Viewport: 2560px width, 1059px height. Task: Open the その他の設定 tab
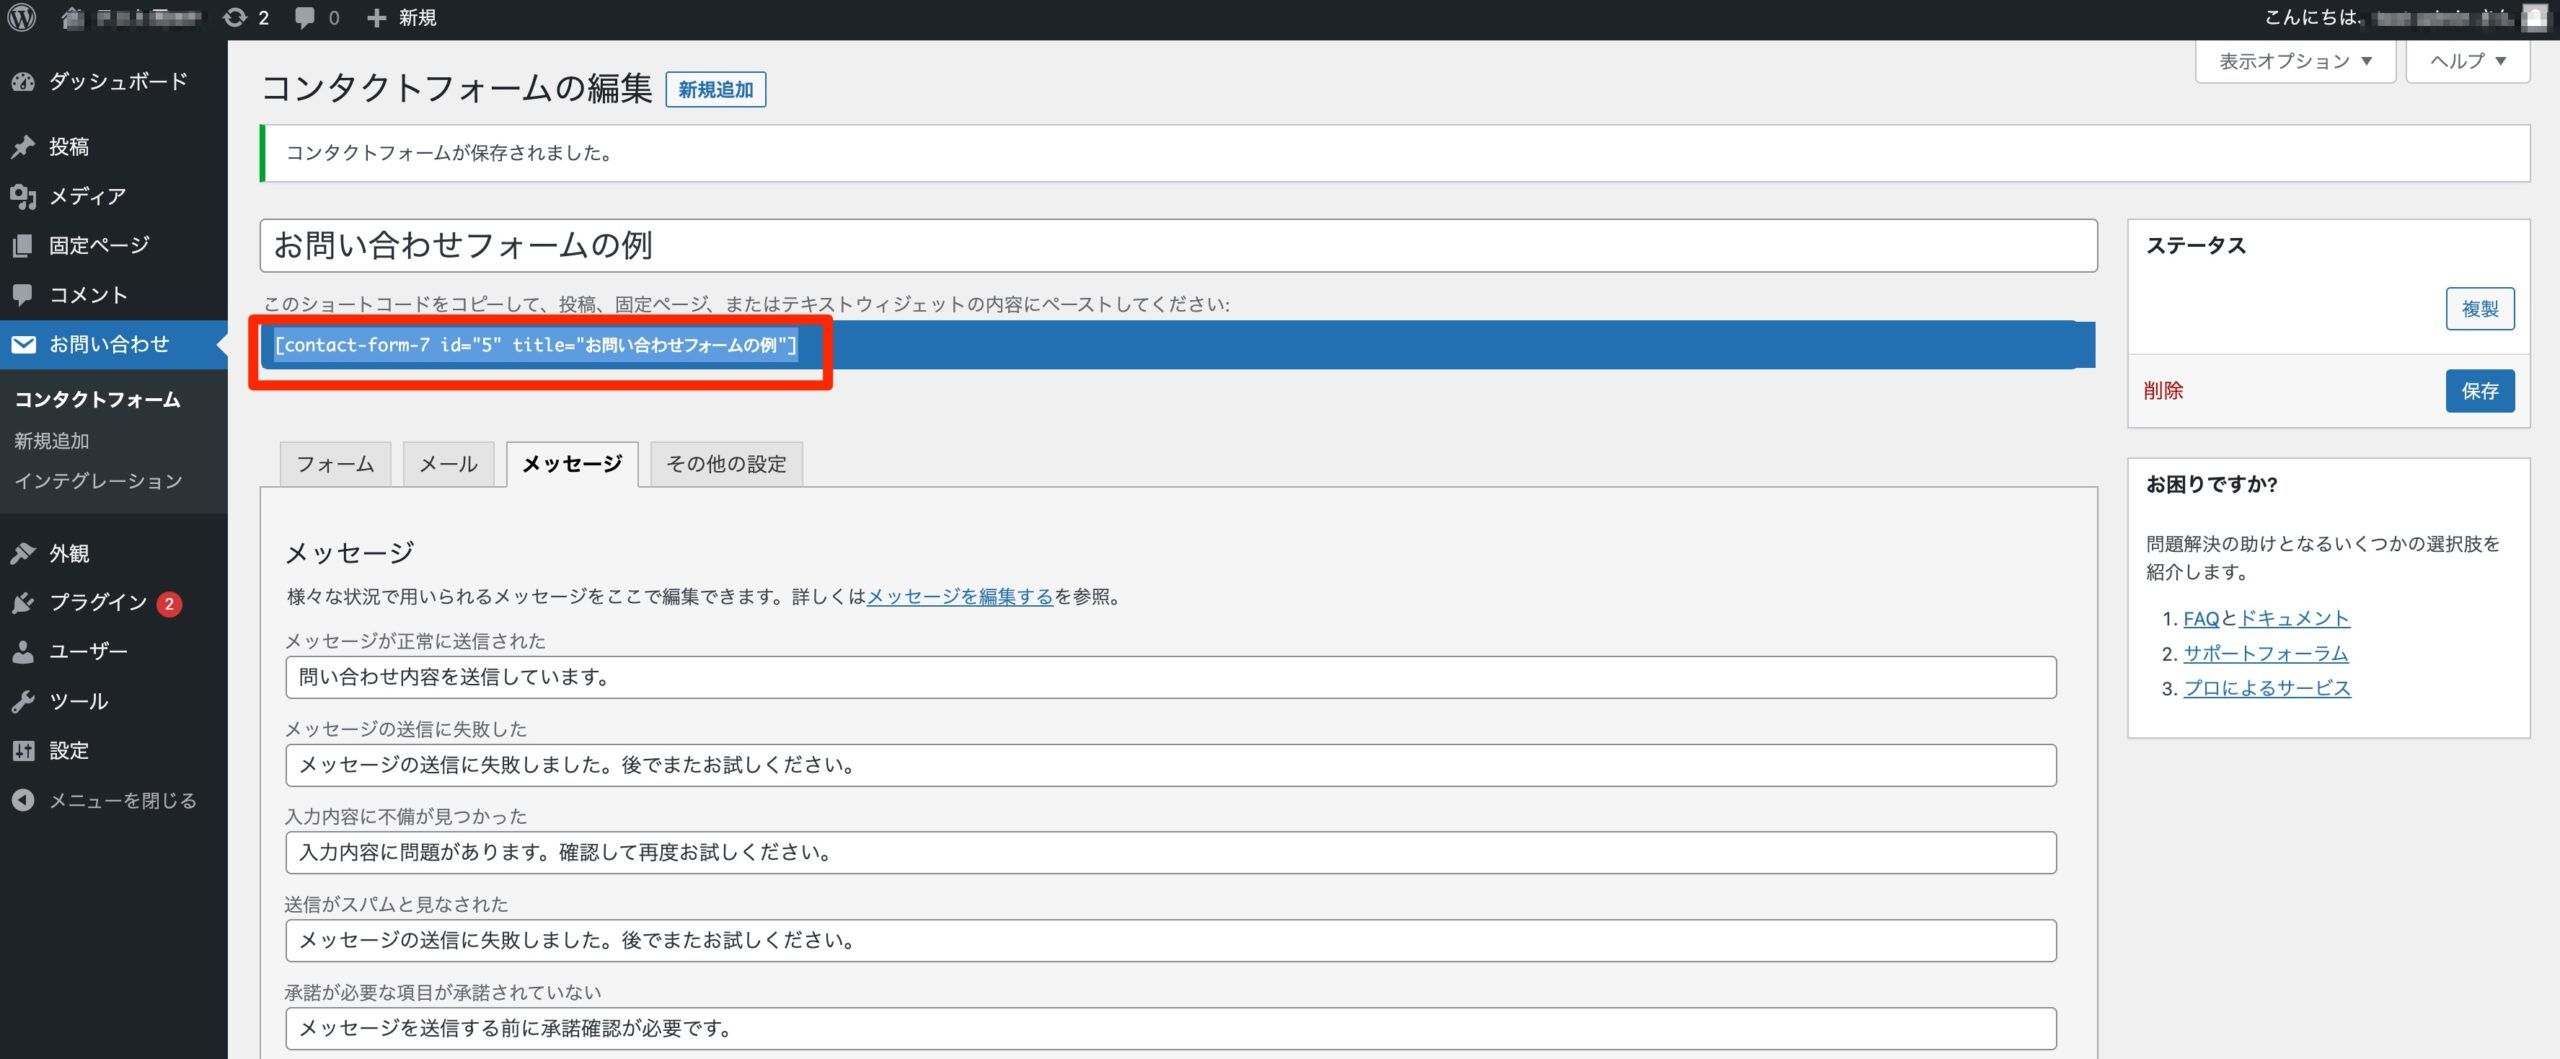pyautogui.click(x=726, y=464)
